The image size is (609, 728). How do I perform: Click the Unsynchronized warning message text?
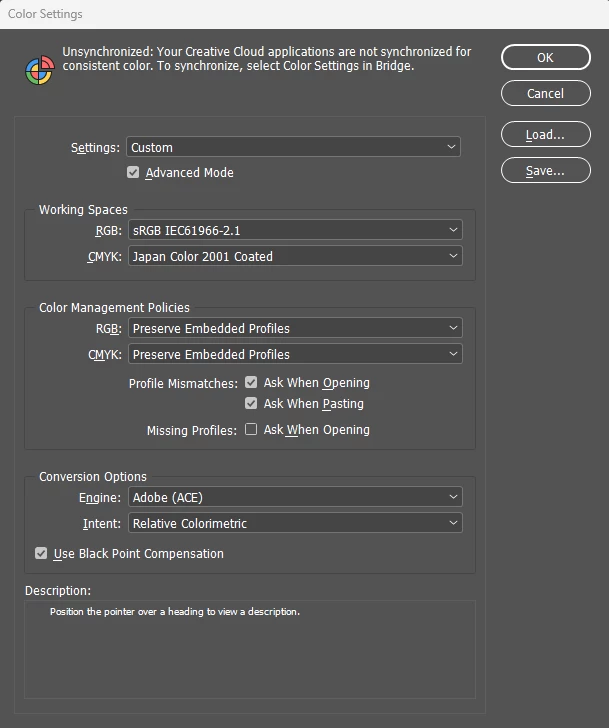point(267,58)
